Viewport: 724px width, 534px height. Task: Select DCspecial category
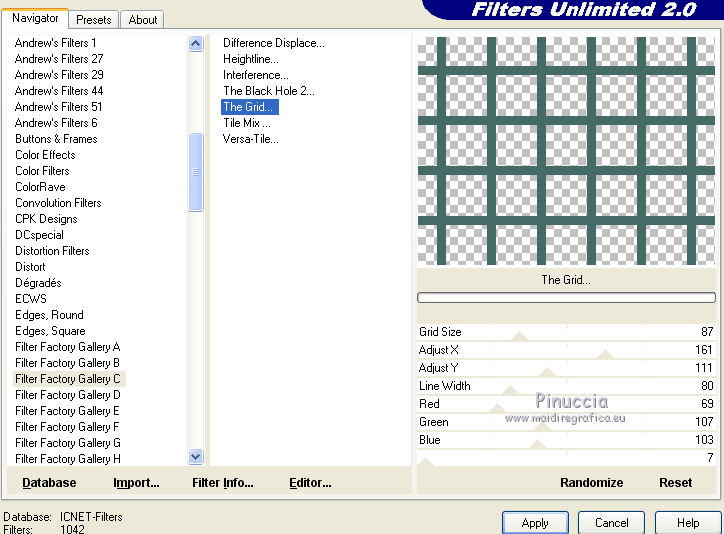click(39, 235)
